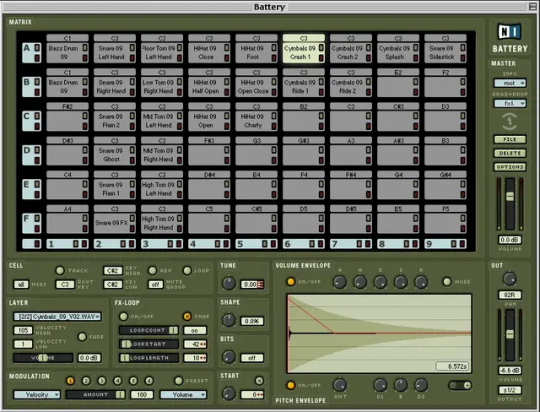This screenshot has width=540, height=412.
Task: Click the DELETE button
Action: [x=510, y=153]
